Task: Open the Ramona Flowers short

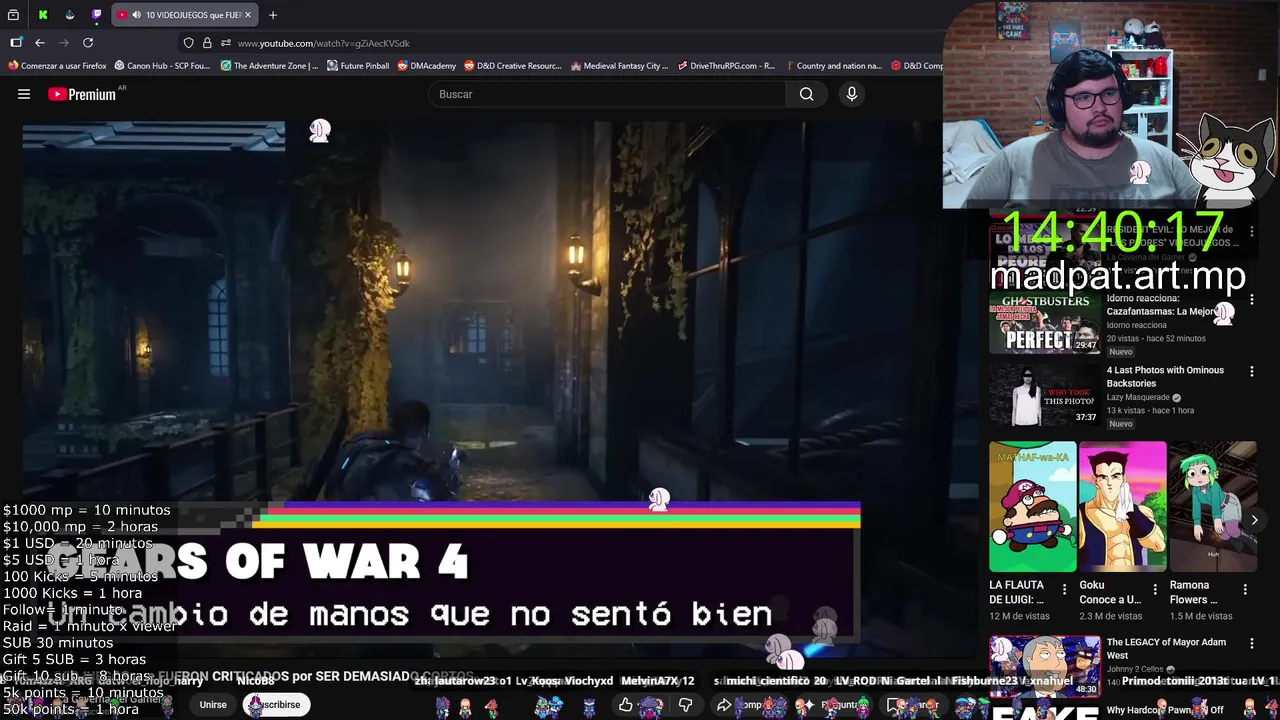Action: pyautogui.click(x=1212, y=507)
